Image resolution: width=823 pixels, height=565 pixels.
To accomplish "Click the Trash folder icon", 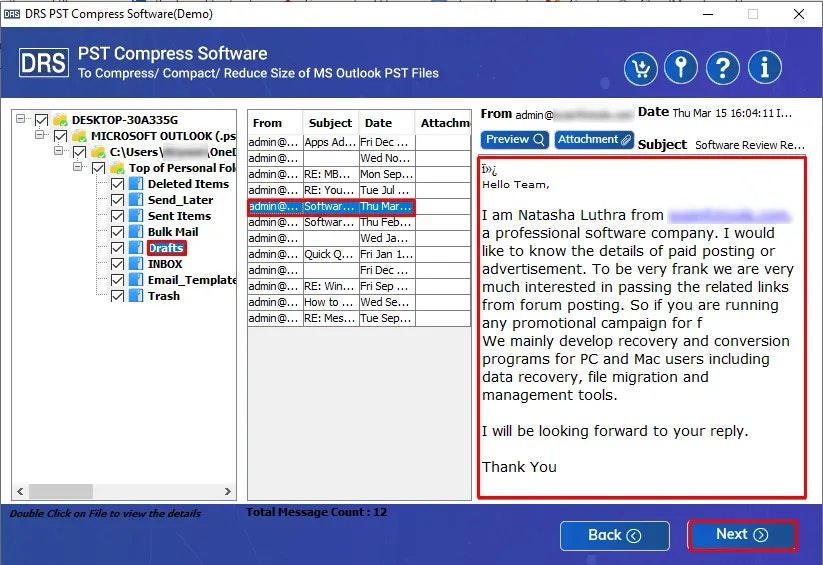I will click(x=136, y=296).
